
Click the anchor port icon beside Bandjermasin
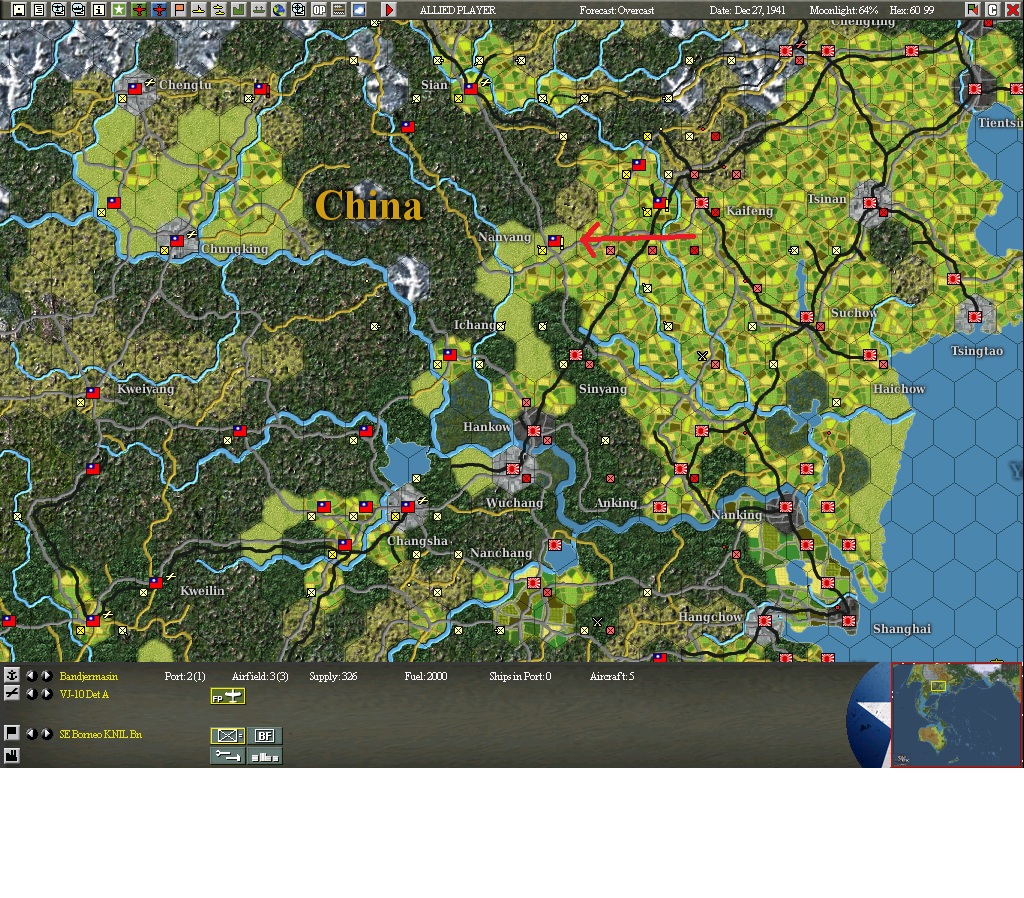[x=12, y=675]
